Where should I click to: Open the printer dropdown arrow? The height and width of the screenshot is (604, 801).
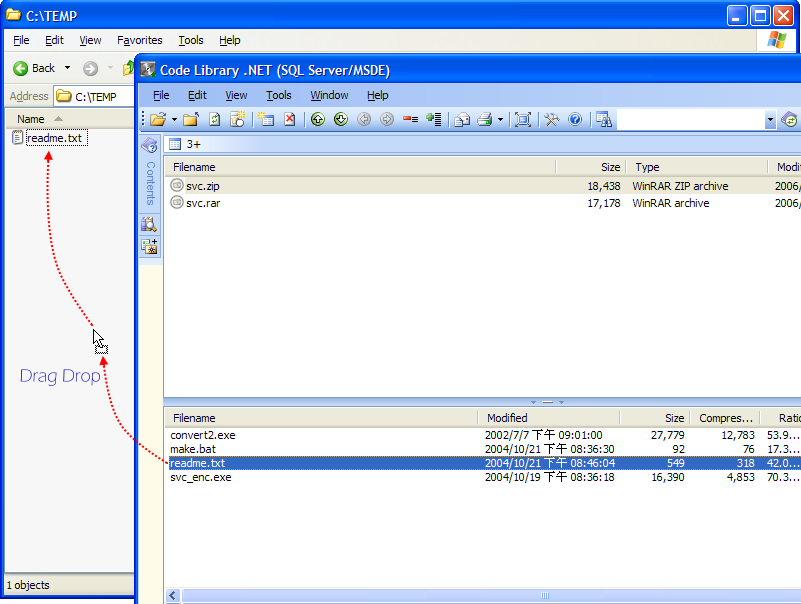tap(500, 120)
